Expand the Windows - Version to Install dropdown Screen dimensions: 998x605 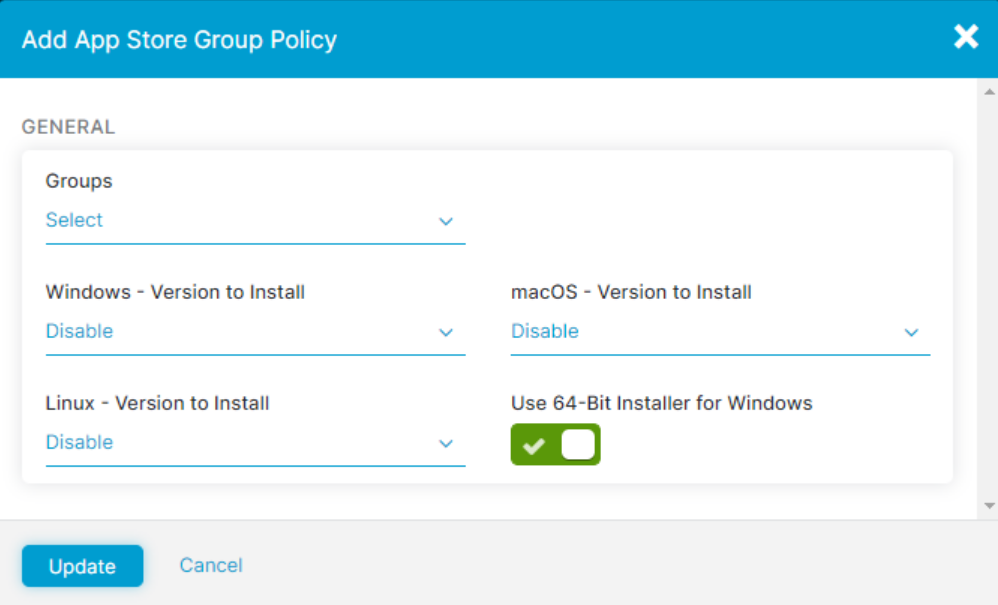point(254,331)
